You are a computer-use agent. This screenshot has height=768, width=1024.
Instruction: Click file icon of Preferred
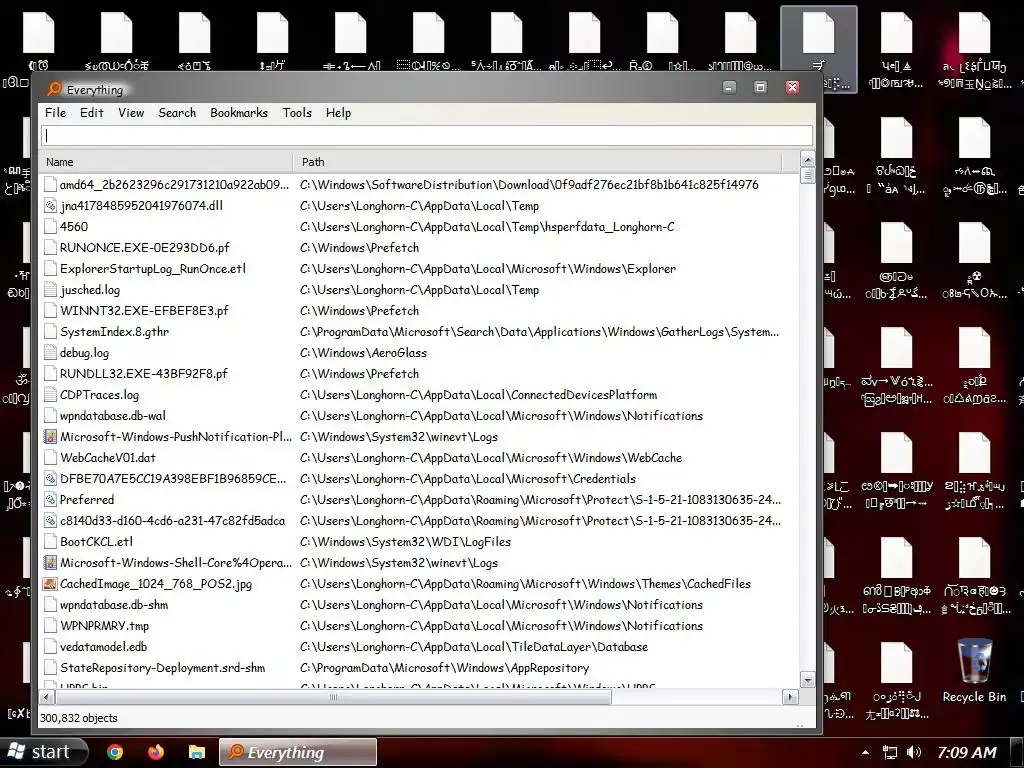coord(50,500)
